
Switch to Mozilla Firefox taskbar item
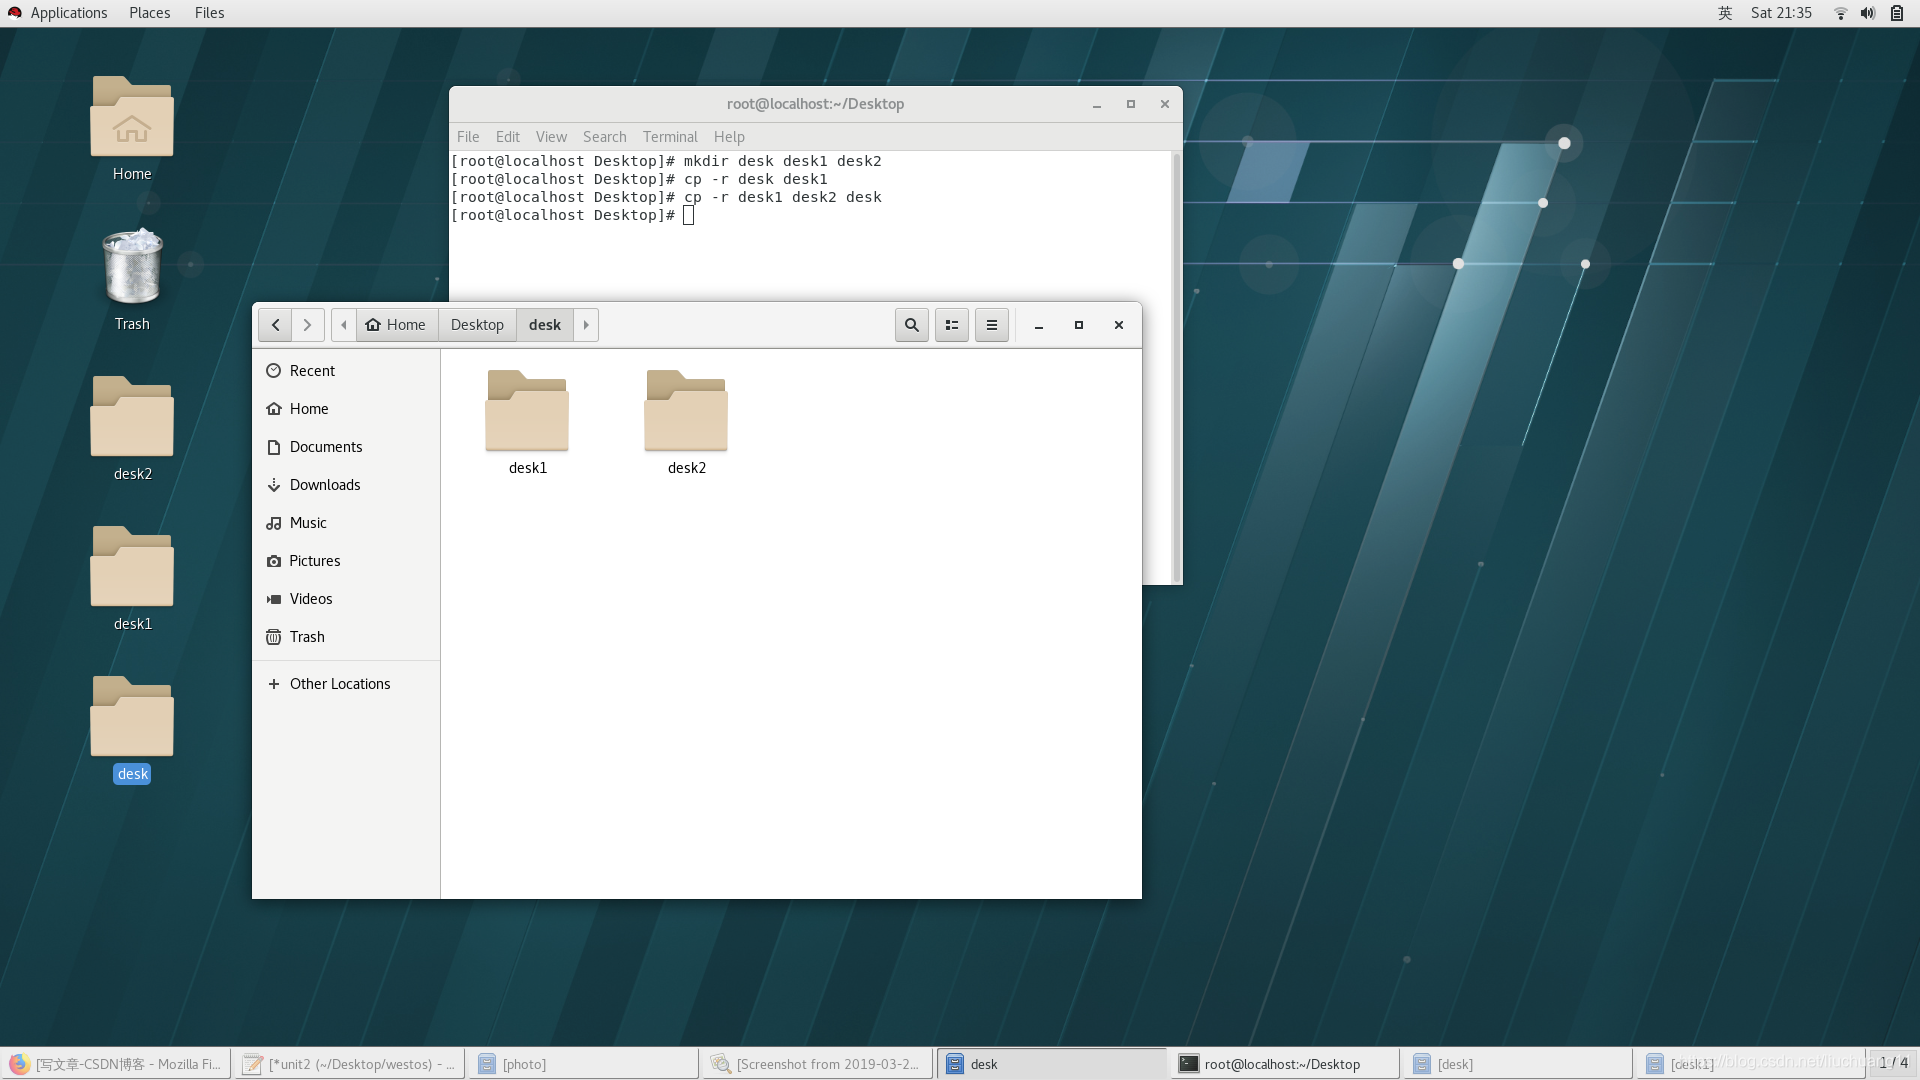click(x=116, y=1064)
